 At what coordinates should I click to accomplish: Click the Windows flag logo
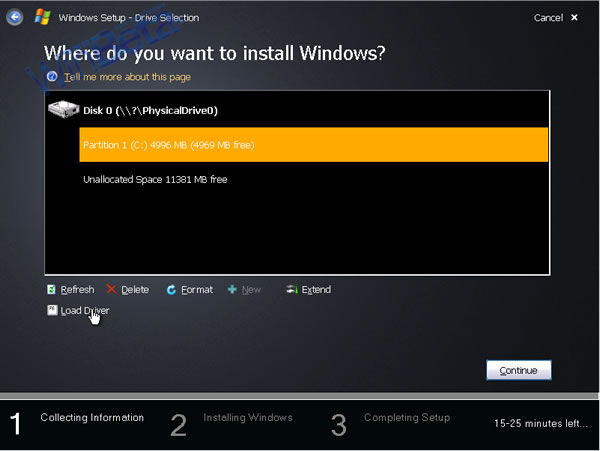point(42,17)
